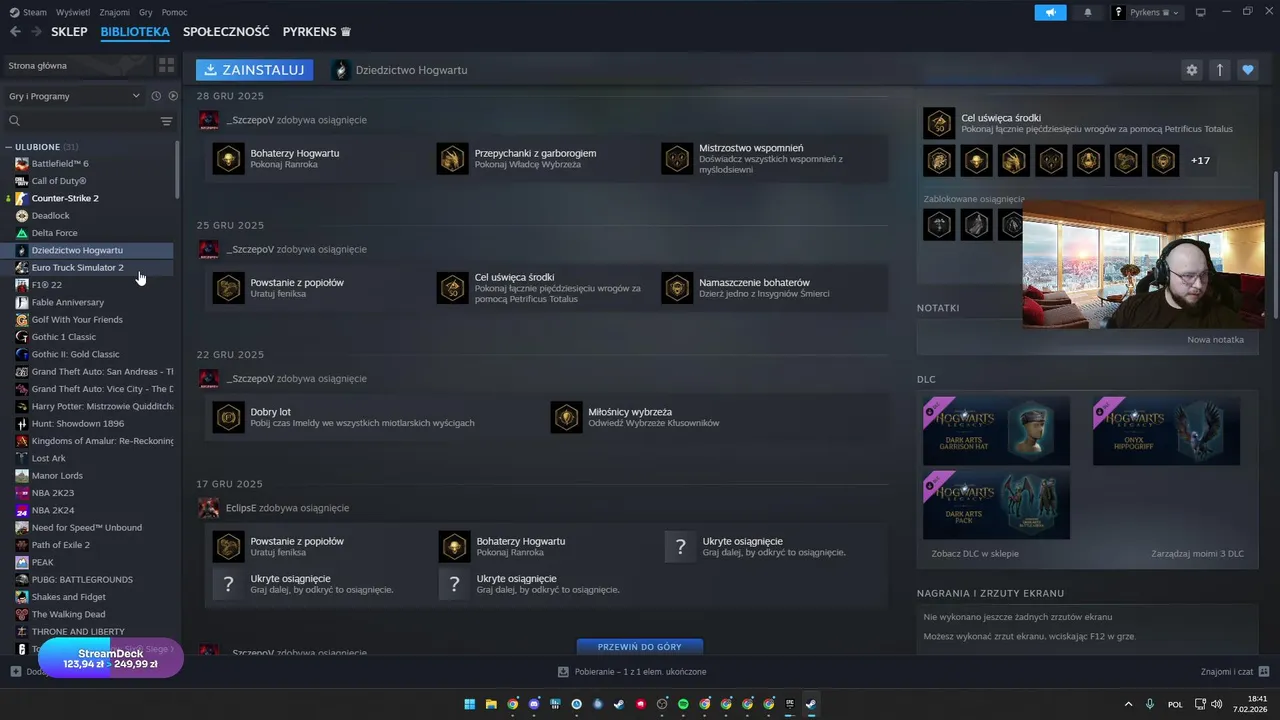Open advanced filter options icon
The height and width of the screenshot is (720, 1280).
166,121
